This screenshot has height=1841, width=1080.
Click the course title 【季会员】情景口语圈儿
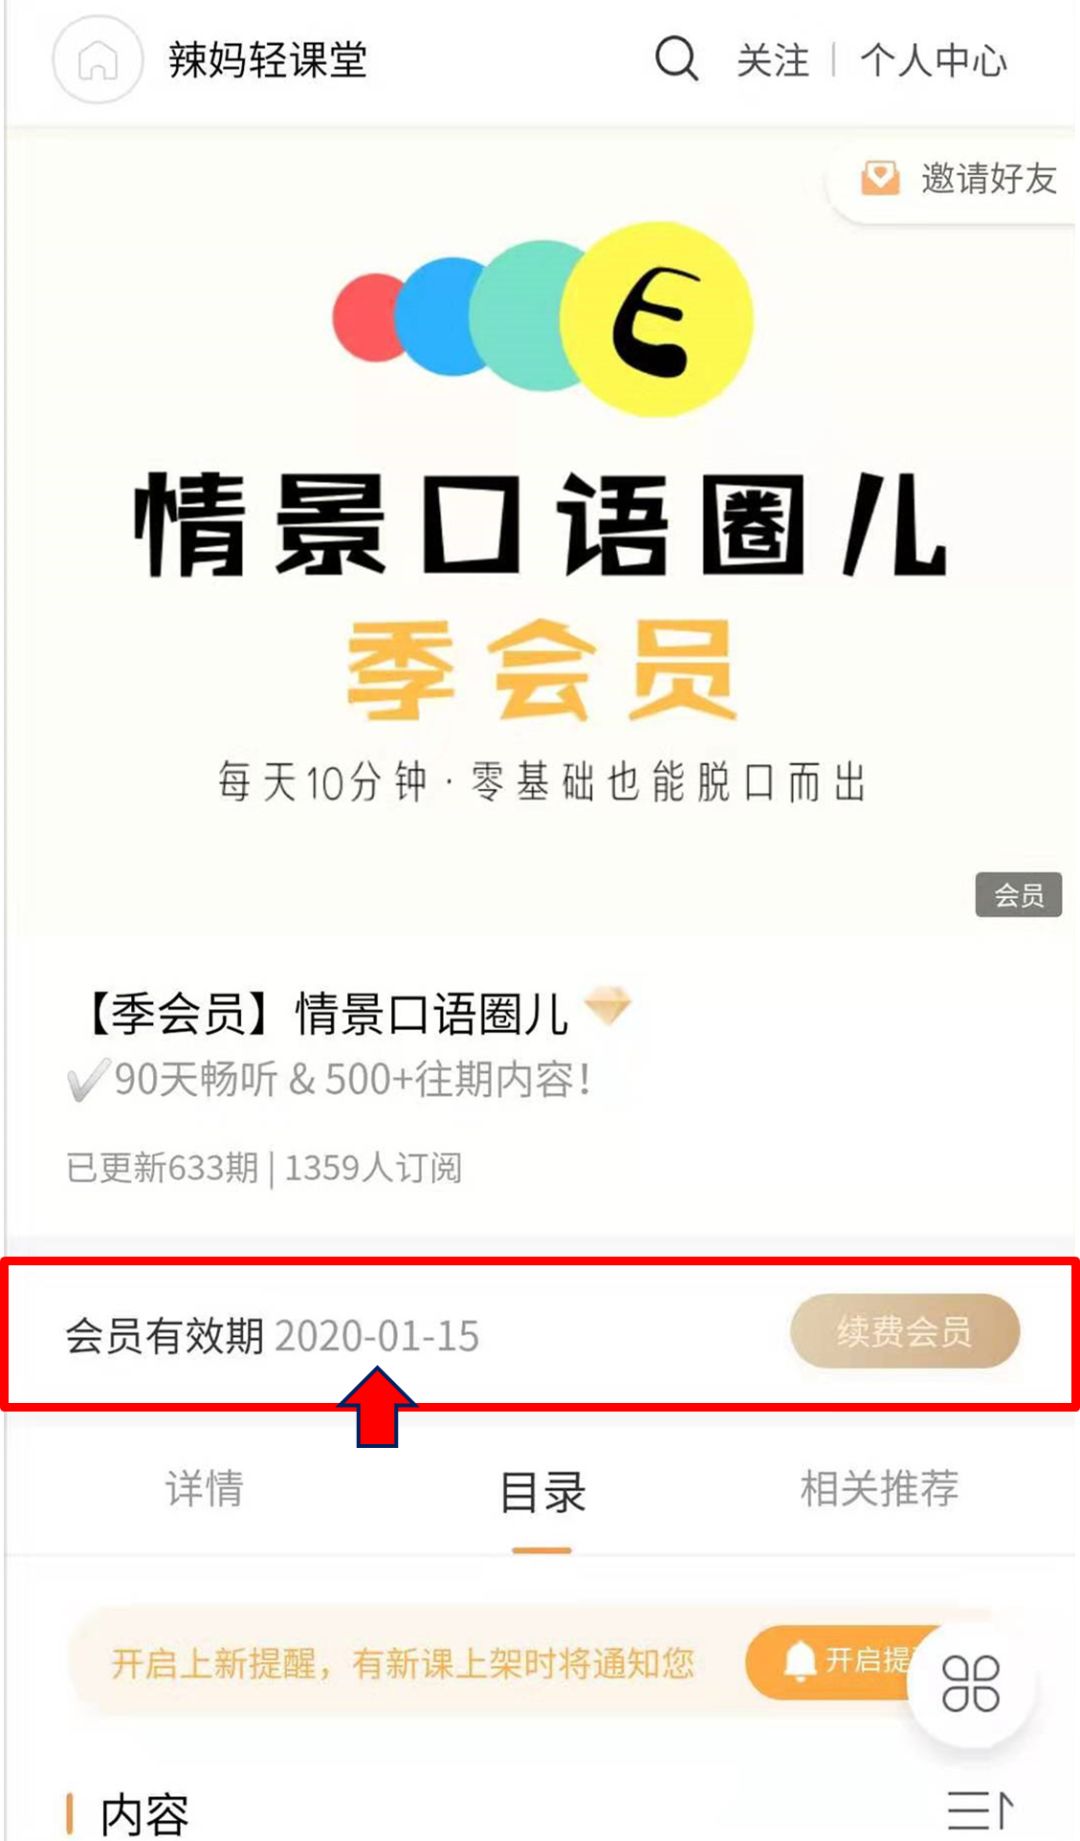[x=326, y=1014]
